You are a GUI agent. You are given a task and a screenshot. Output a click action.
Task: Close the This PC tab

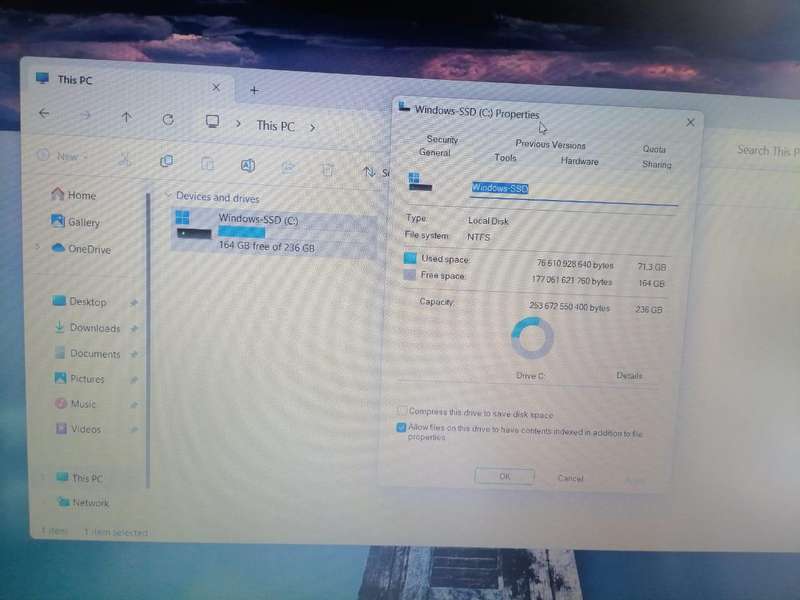(x=216, y=88)
